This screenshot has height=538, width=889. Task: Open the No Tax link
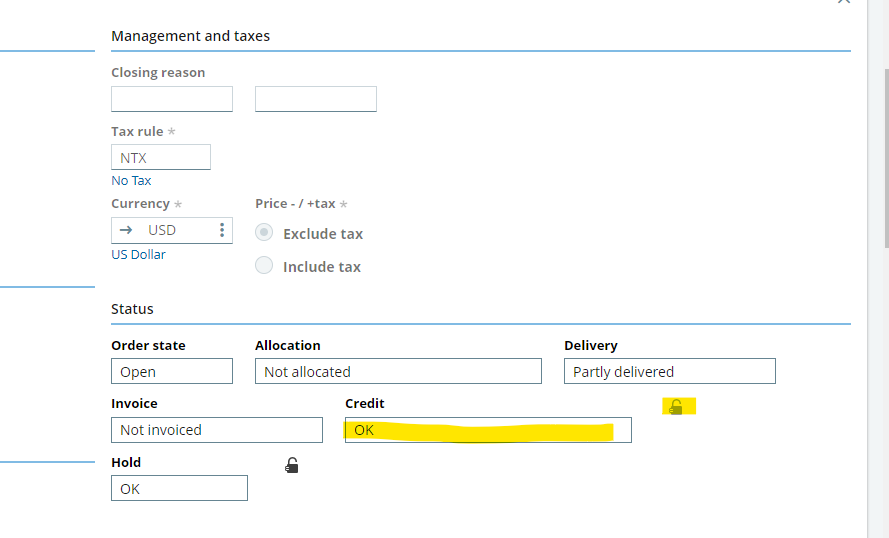[131, 181]
